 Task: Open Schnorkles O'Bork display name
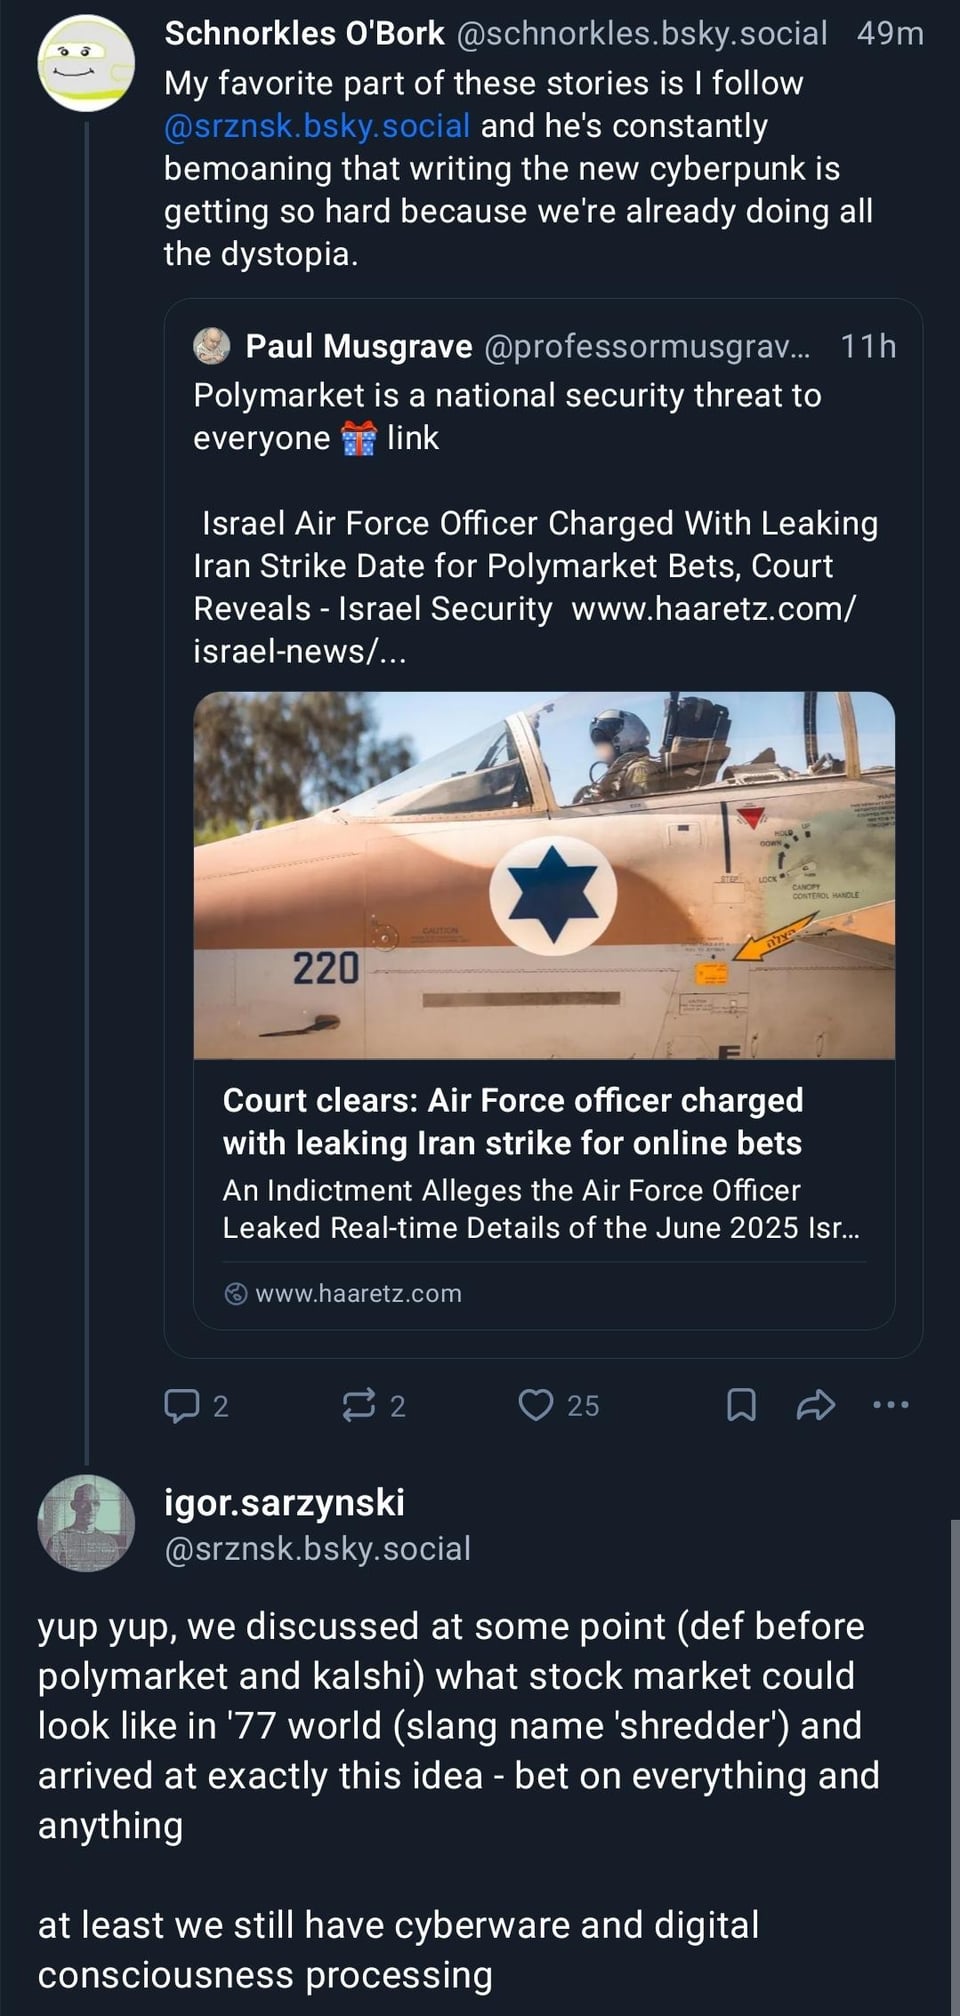(x=304, y=33)
